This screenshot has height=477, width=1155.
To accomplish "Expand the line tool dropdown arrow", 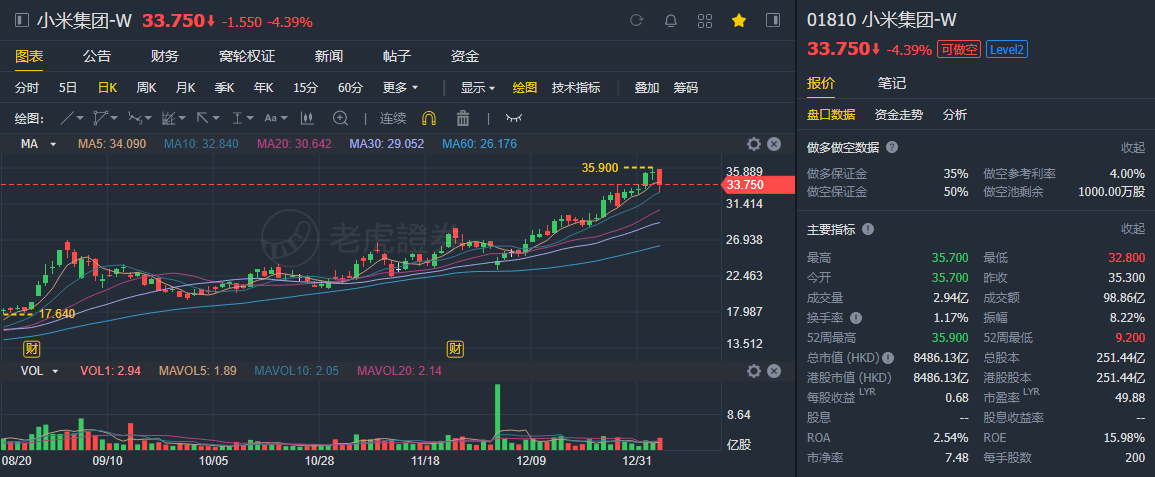I will (x=80, y=118).
